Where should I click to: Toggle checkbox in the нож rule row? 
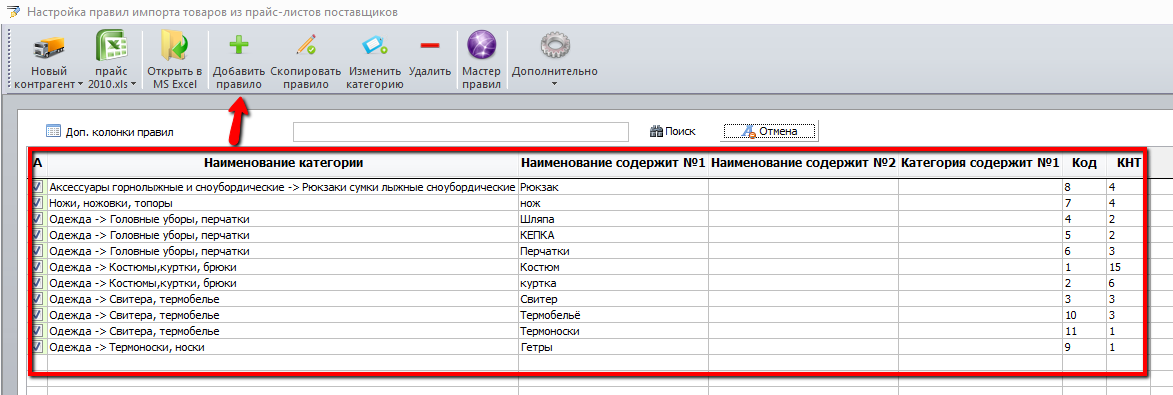(38, 203)
